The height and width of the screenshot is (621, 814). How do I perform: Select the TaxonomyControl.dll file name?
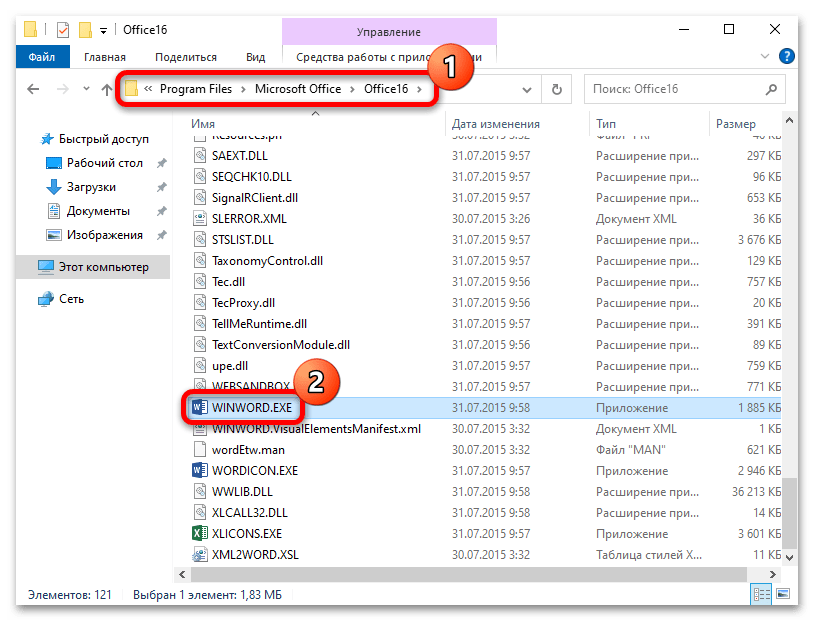267,261
